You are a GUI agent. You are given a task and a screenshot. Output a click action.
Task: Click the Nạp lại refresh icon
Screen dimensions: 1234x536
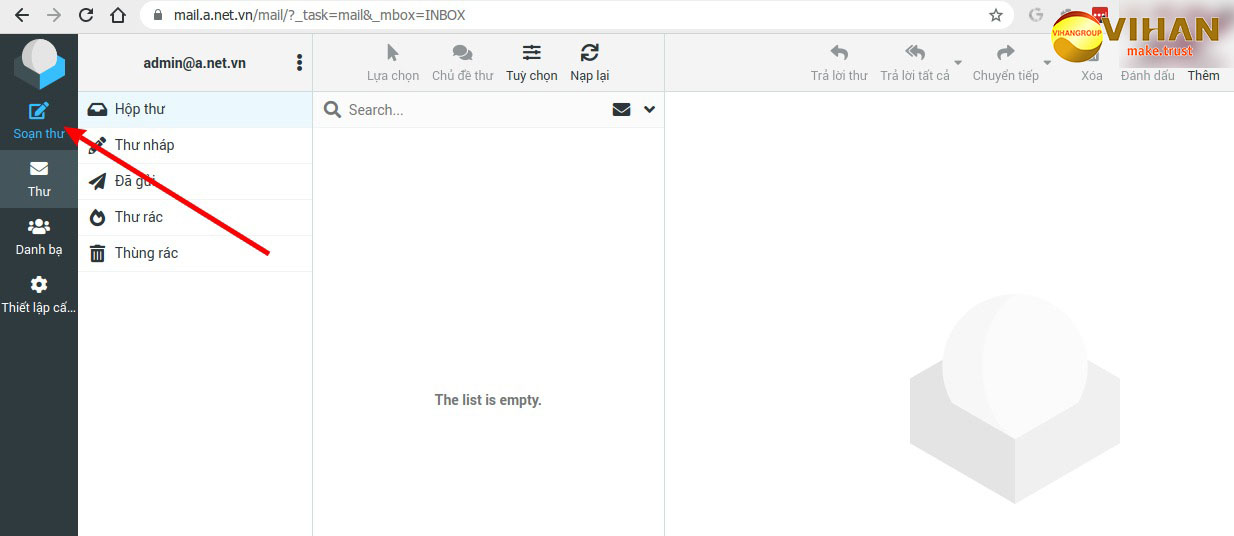pos(589,61)
